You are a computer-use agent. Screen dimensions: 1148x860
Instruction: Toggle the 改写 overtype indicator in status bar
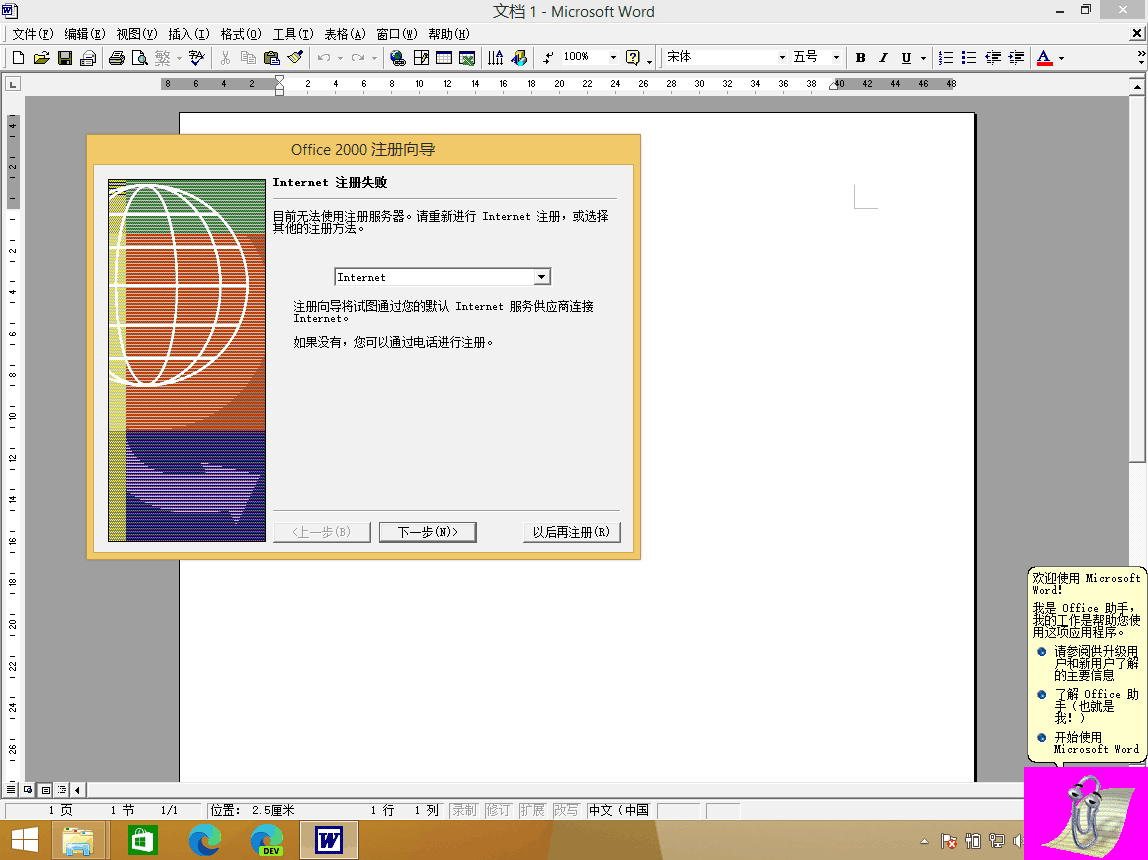[x=566, y=810]
